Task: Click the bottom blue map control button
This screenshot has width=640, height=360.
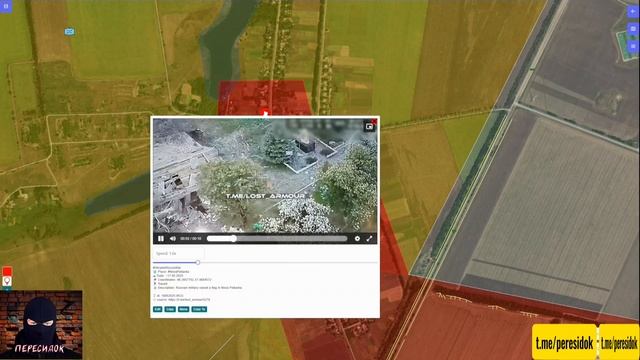Action: coord(633,46)
